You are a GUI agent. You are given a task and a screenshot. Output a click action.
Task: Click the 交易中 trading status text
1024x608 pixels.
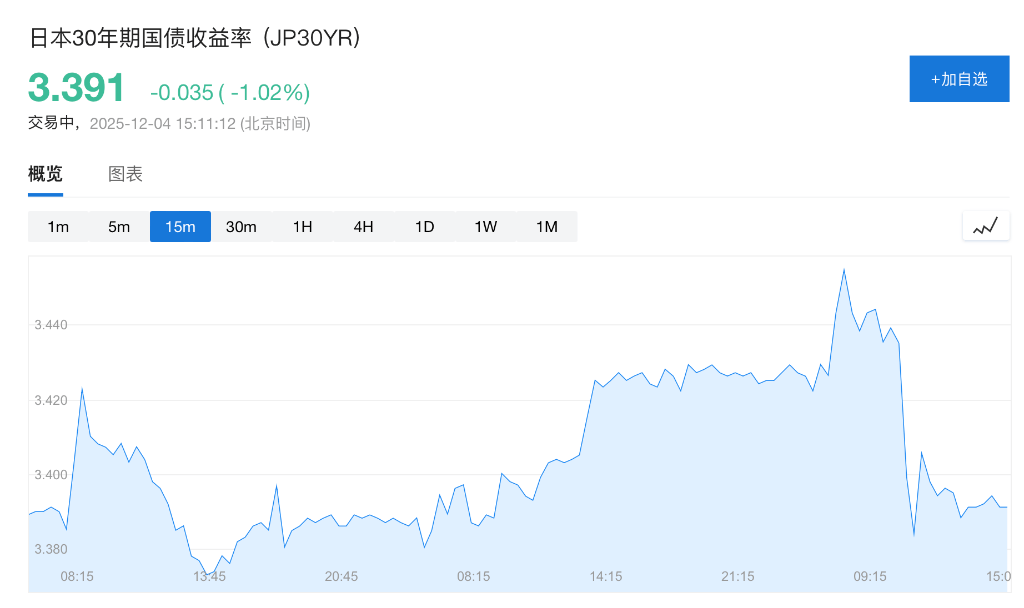[52, 124]
